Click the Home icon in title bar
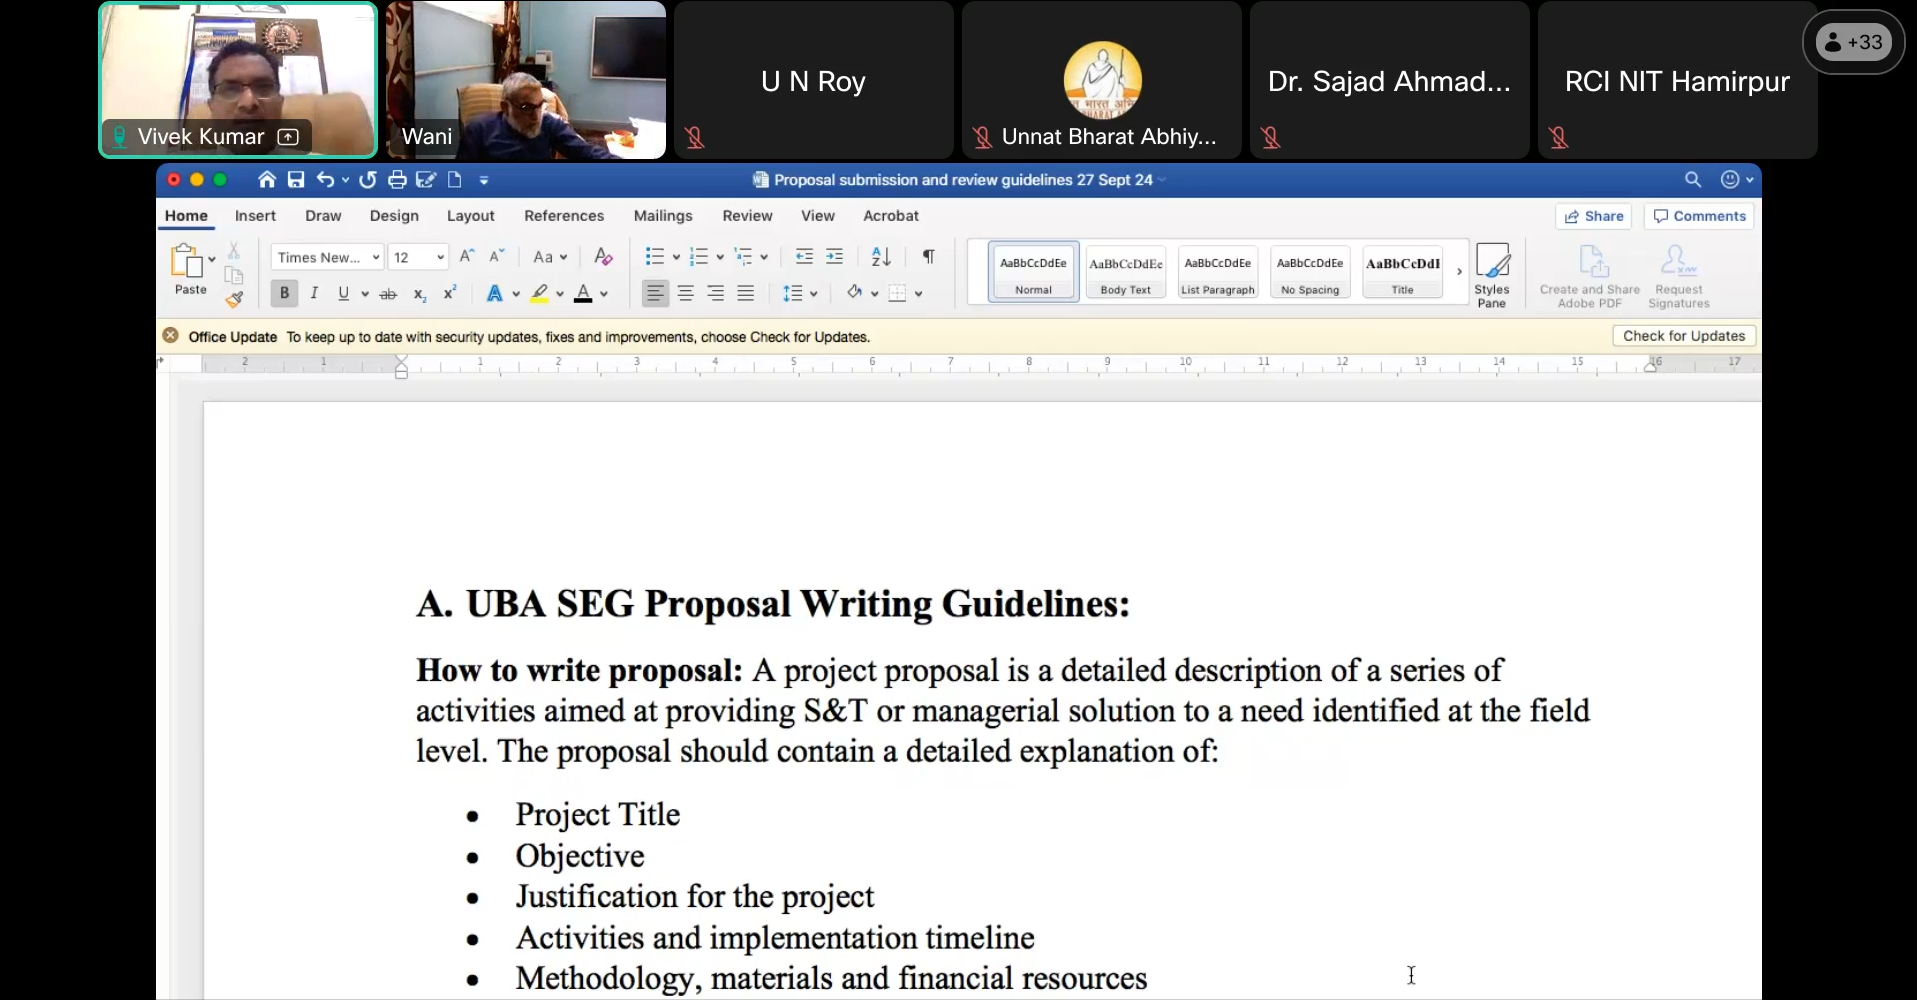This screenshot has height=1000, width=1917. [266, 180]
